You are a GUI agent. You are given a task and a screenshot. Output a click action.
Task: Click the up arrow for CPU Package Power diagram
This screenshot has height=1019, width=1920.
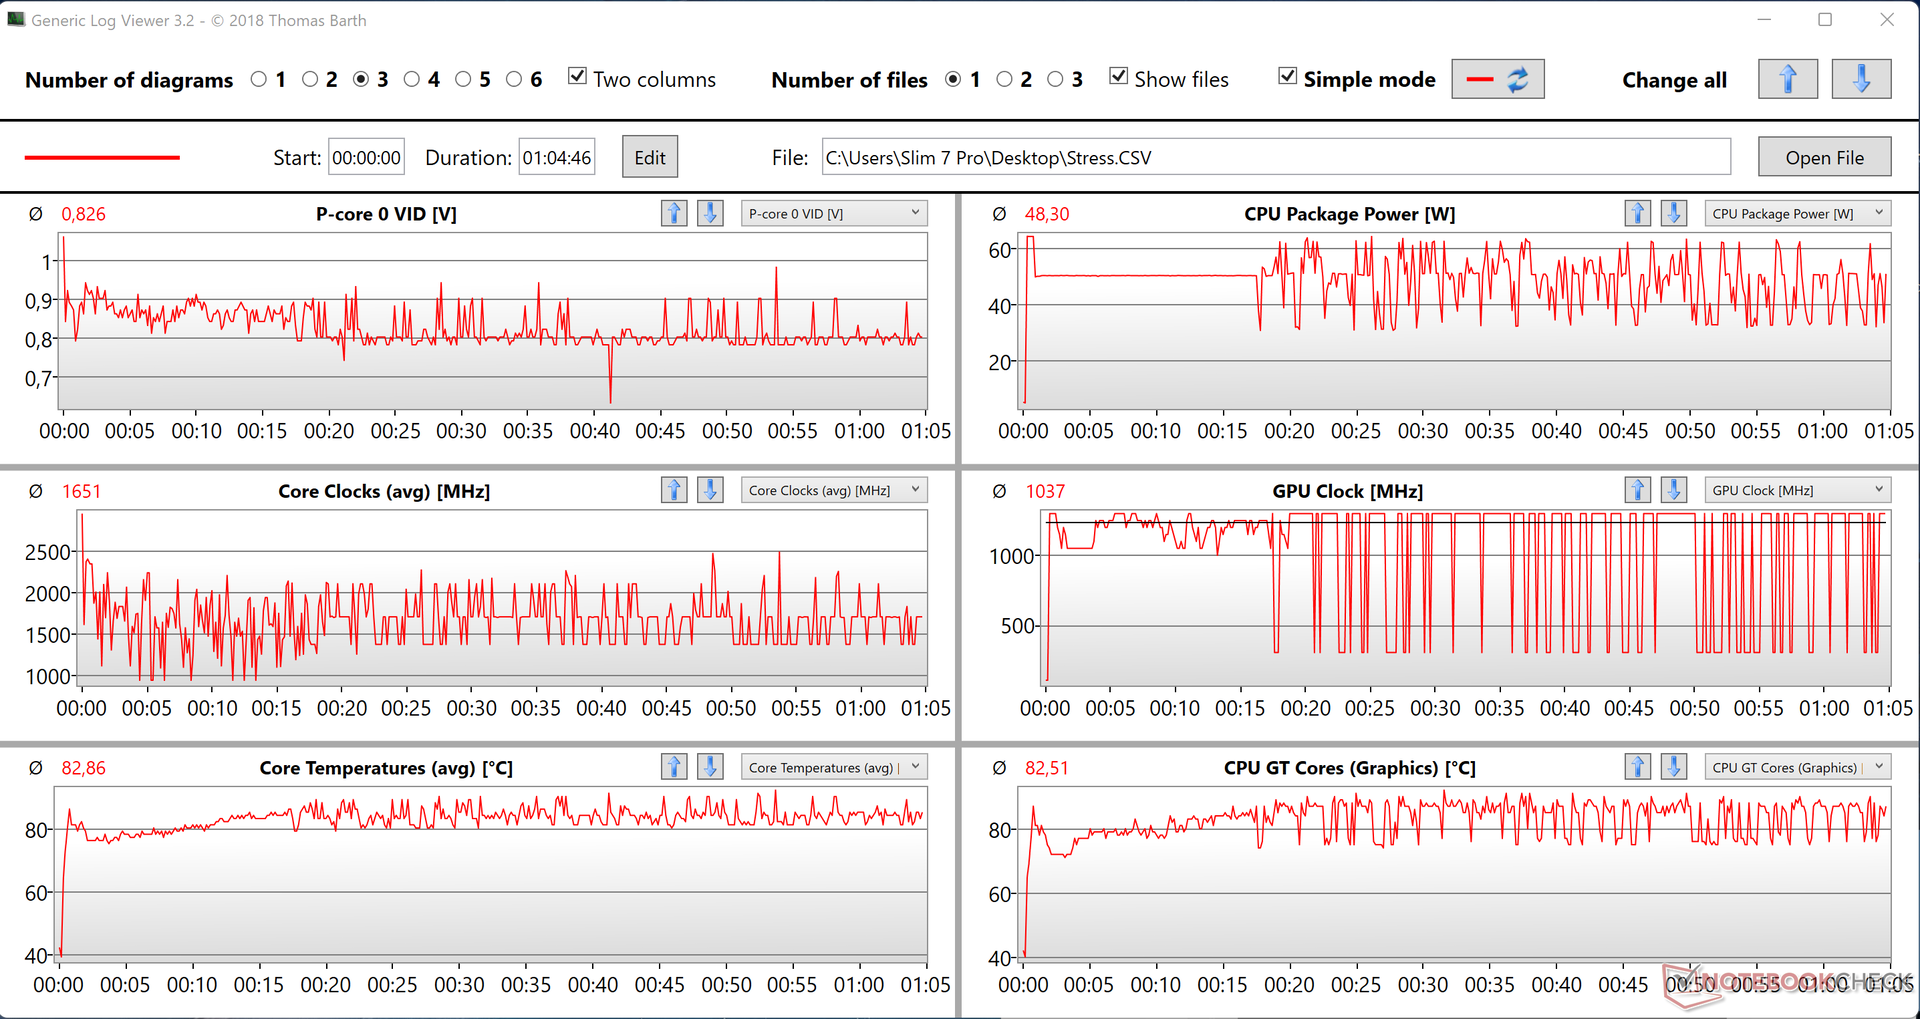click(1637, 213)
